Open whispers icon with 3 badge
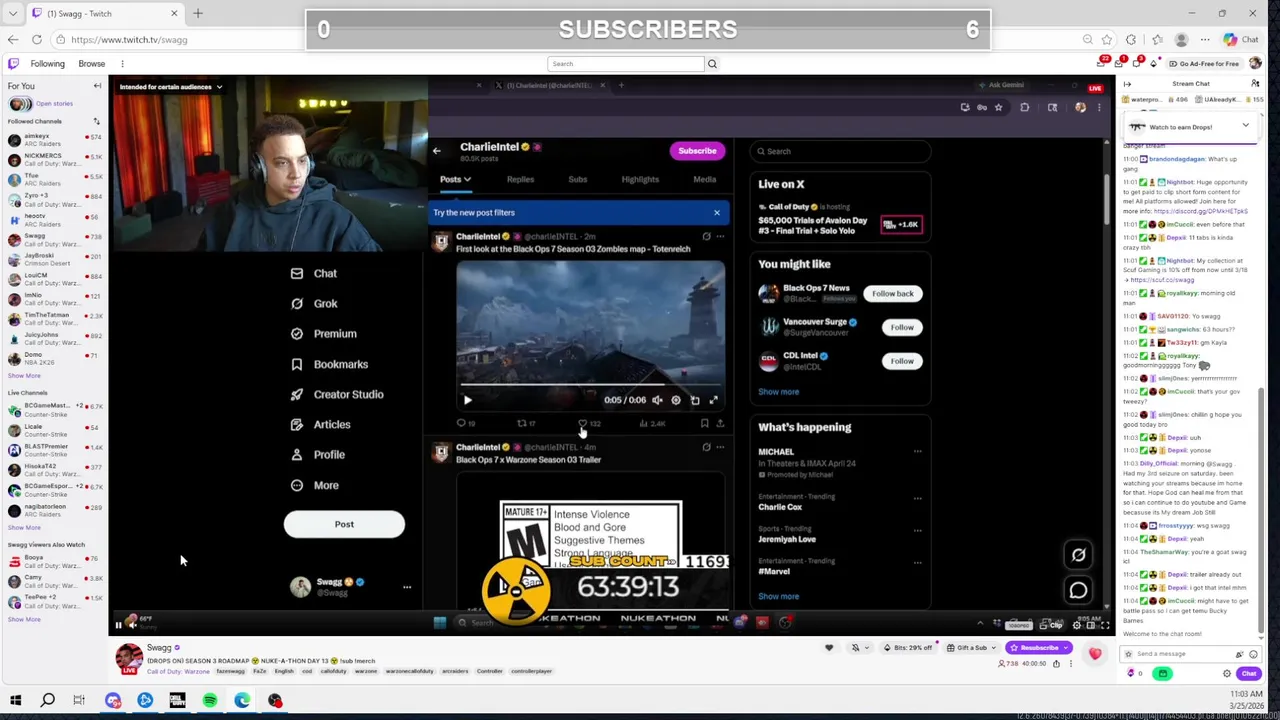This screenshot has height=720, width=1280. 1139,63
